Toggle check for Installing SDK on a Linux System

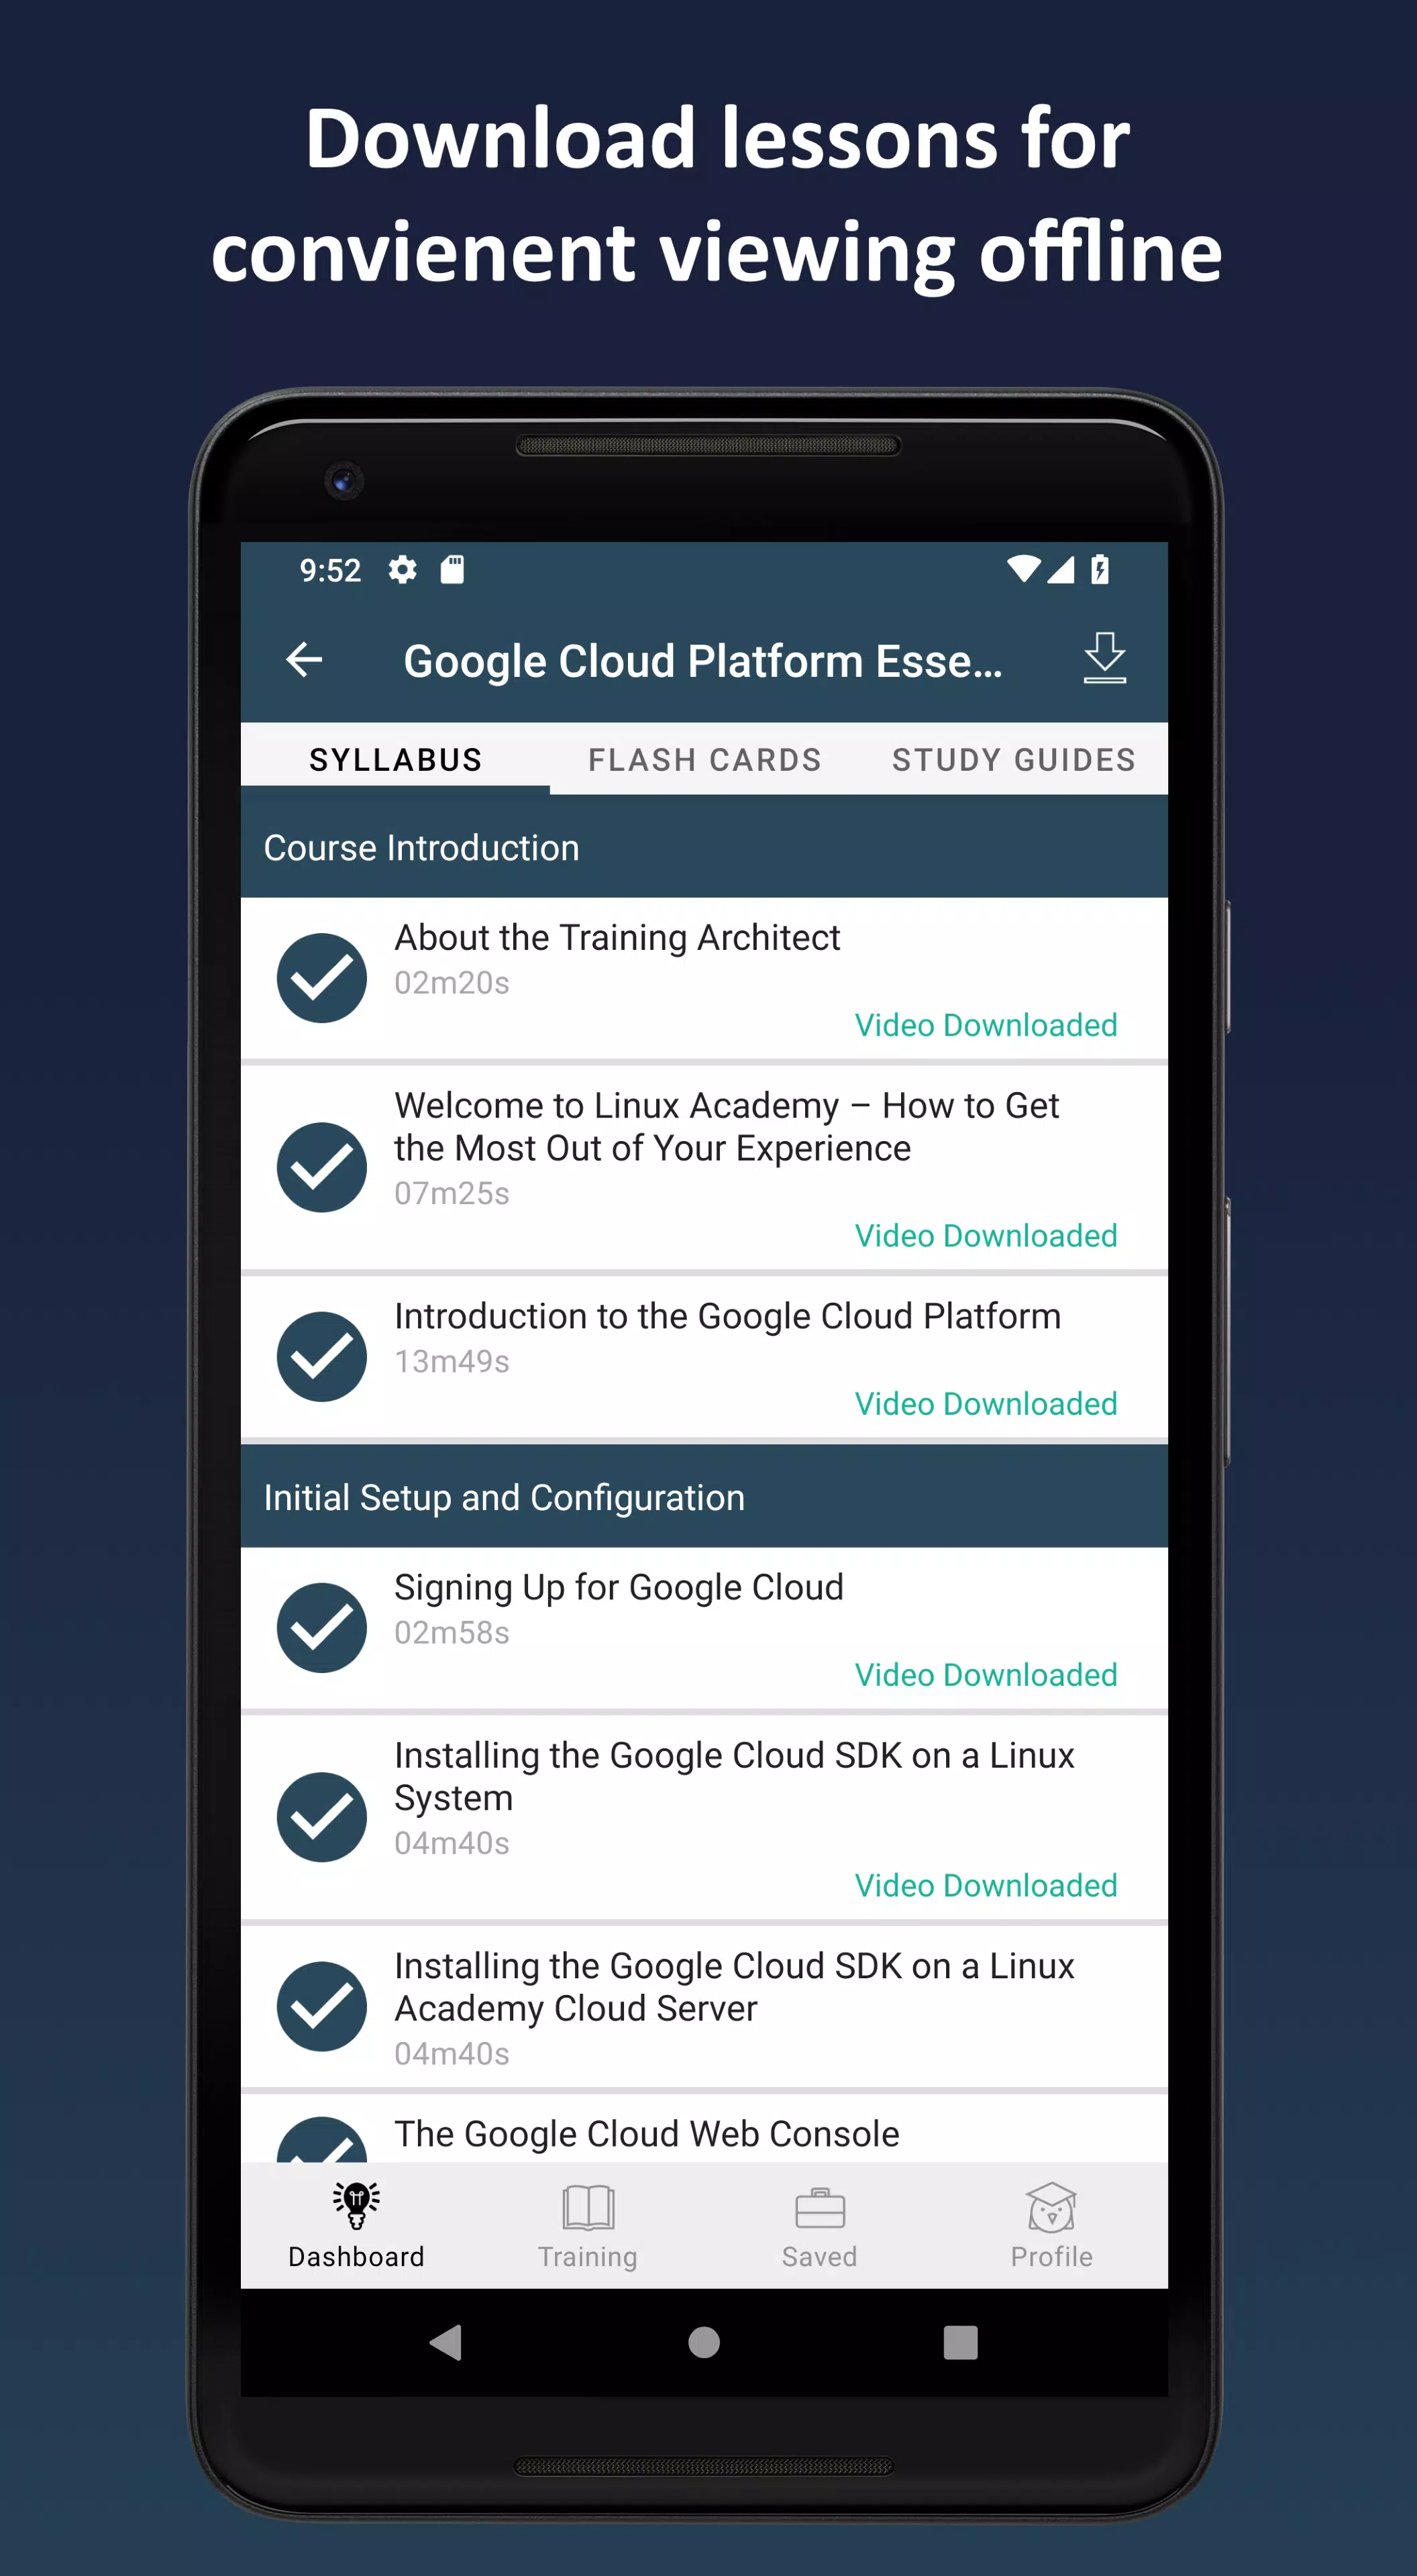(321, 1817)
